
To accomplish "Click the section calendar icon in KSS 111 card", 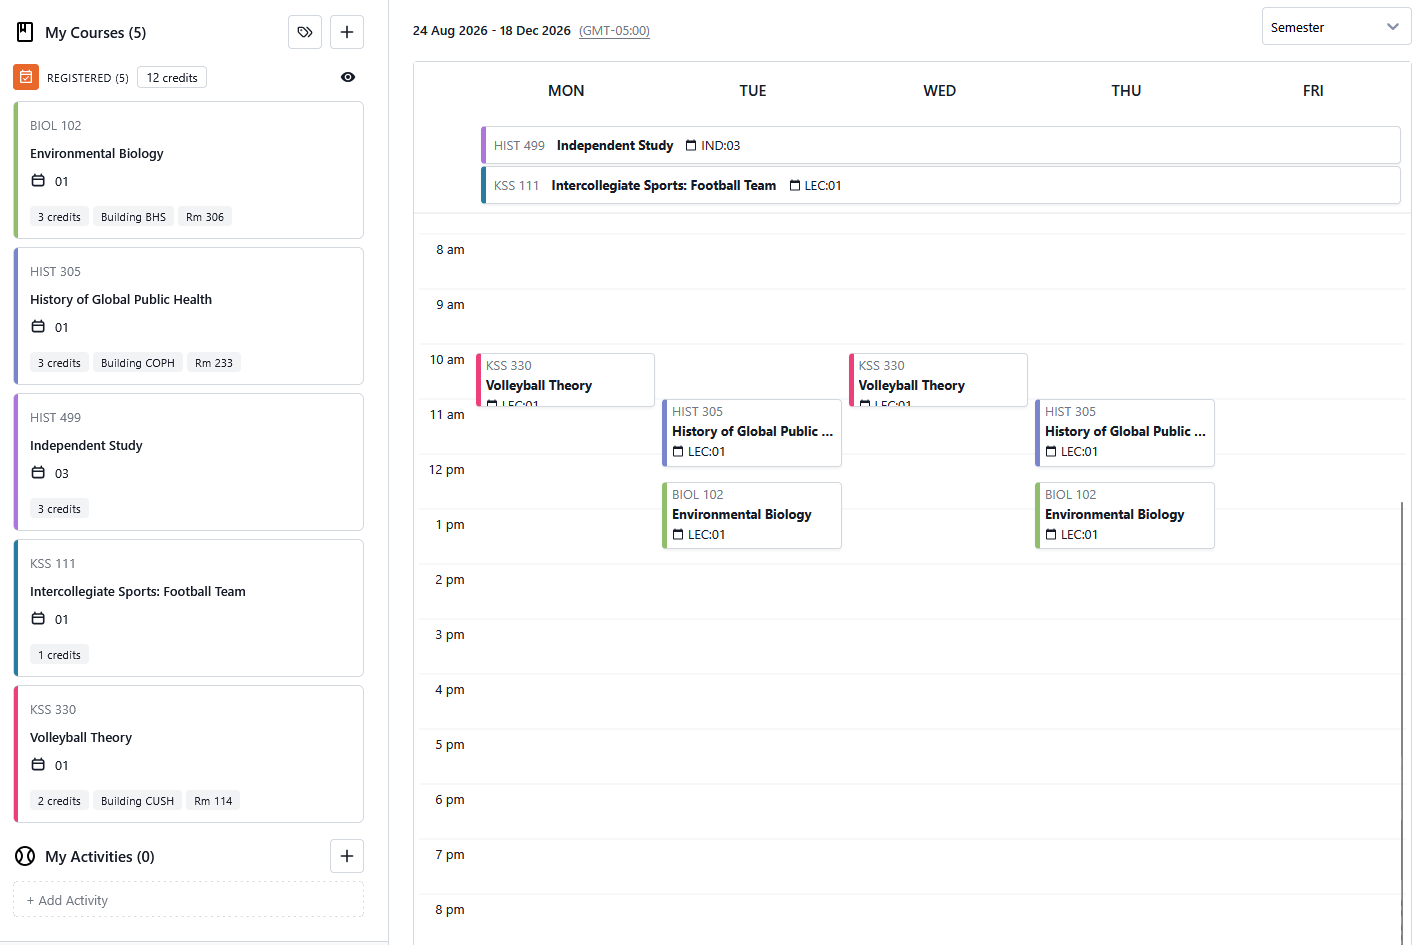I will point(38,619).
